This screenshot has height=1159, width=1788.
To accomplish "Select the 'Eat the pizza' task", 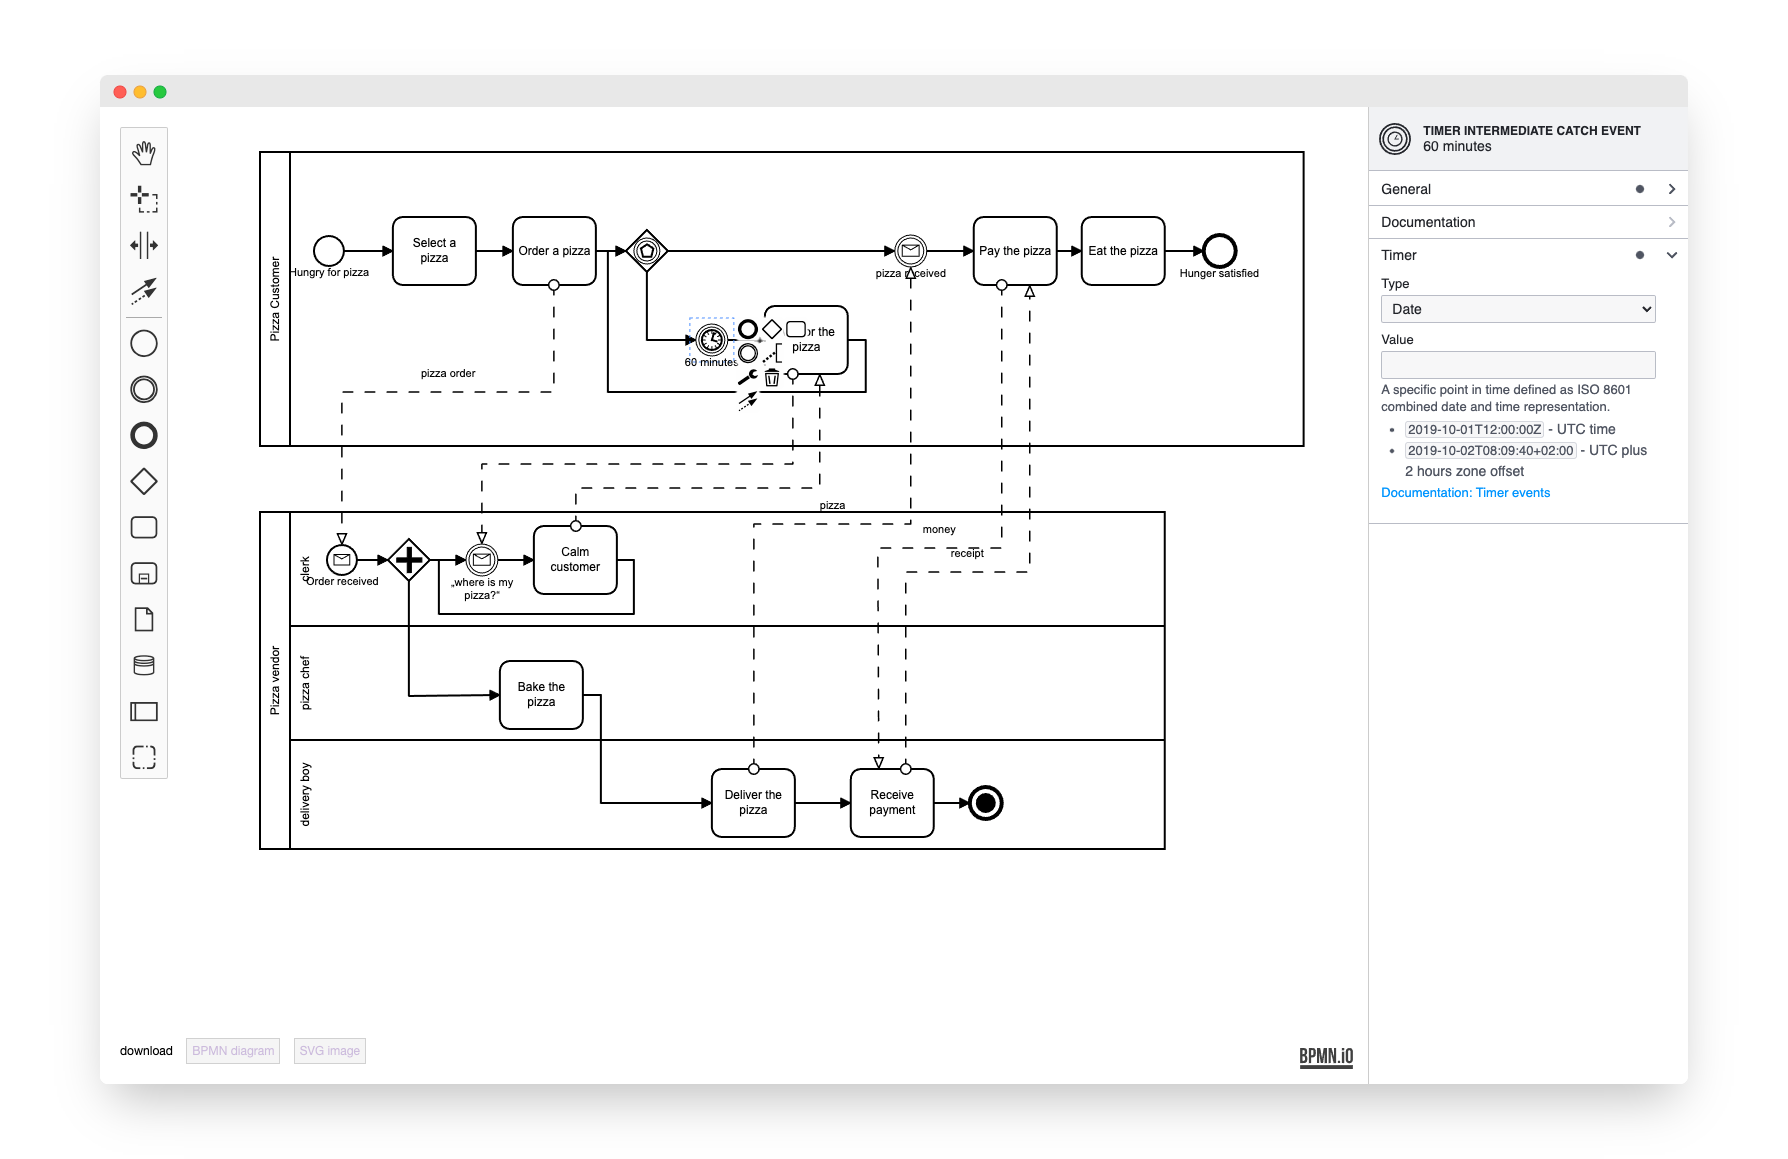I will tap(1123, 251).
